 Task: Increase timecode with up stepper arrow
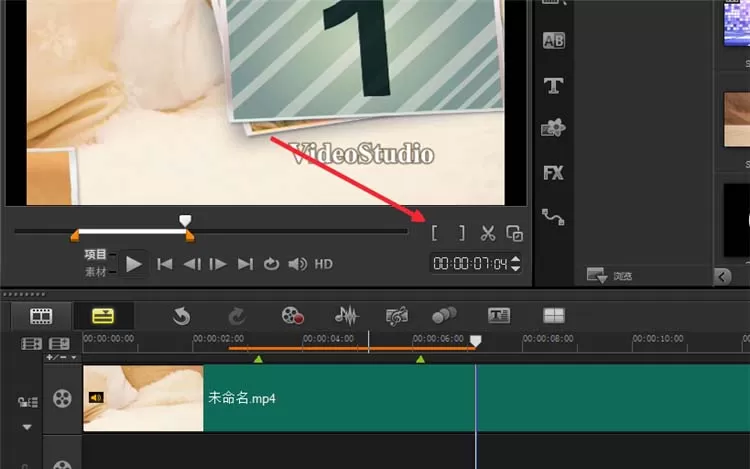[x=515, y=259]
